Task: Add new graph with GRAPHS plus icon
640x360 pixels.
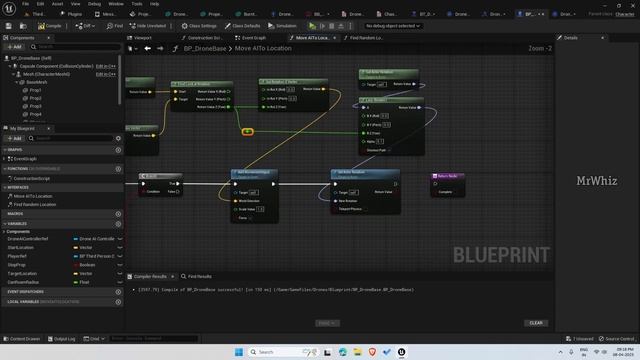Action: pos(118,150)
